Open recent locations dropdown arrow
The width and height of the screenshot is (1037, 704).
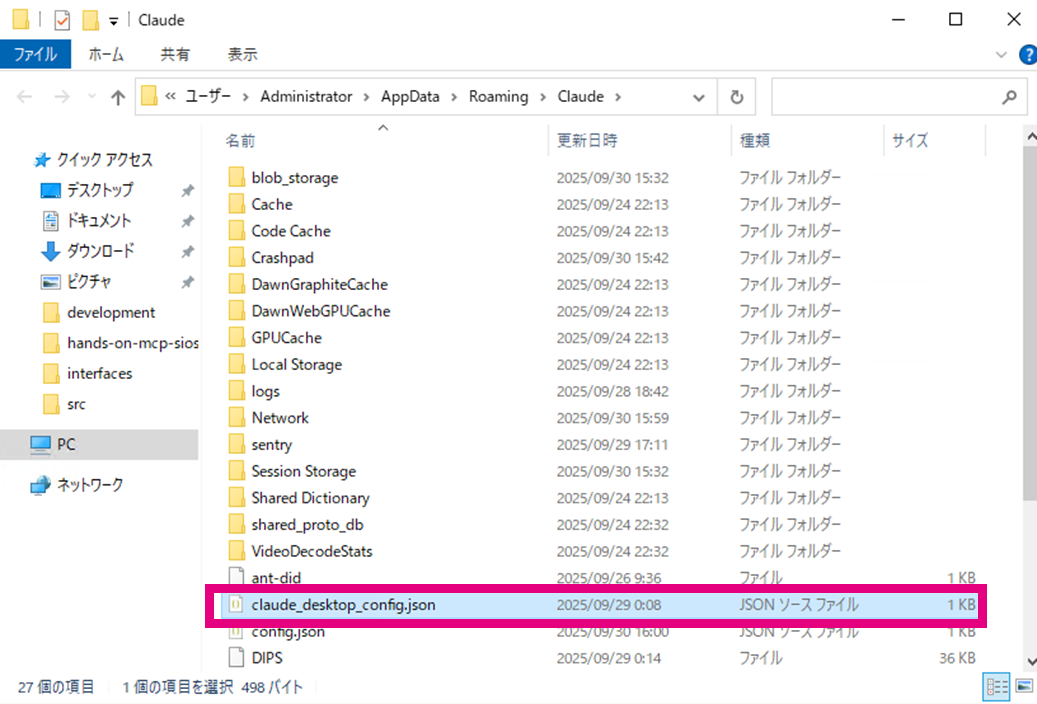click(92, 97)
